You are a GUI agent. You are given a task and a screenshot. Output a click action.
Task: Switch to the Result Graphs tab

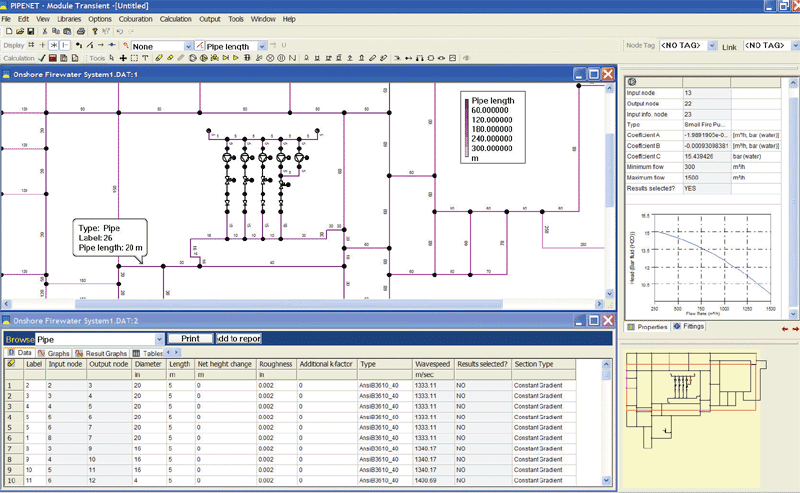101,353
